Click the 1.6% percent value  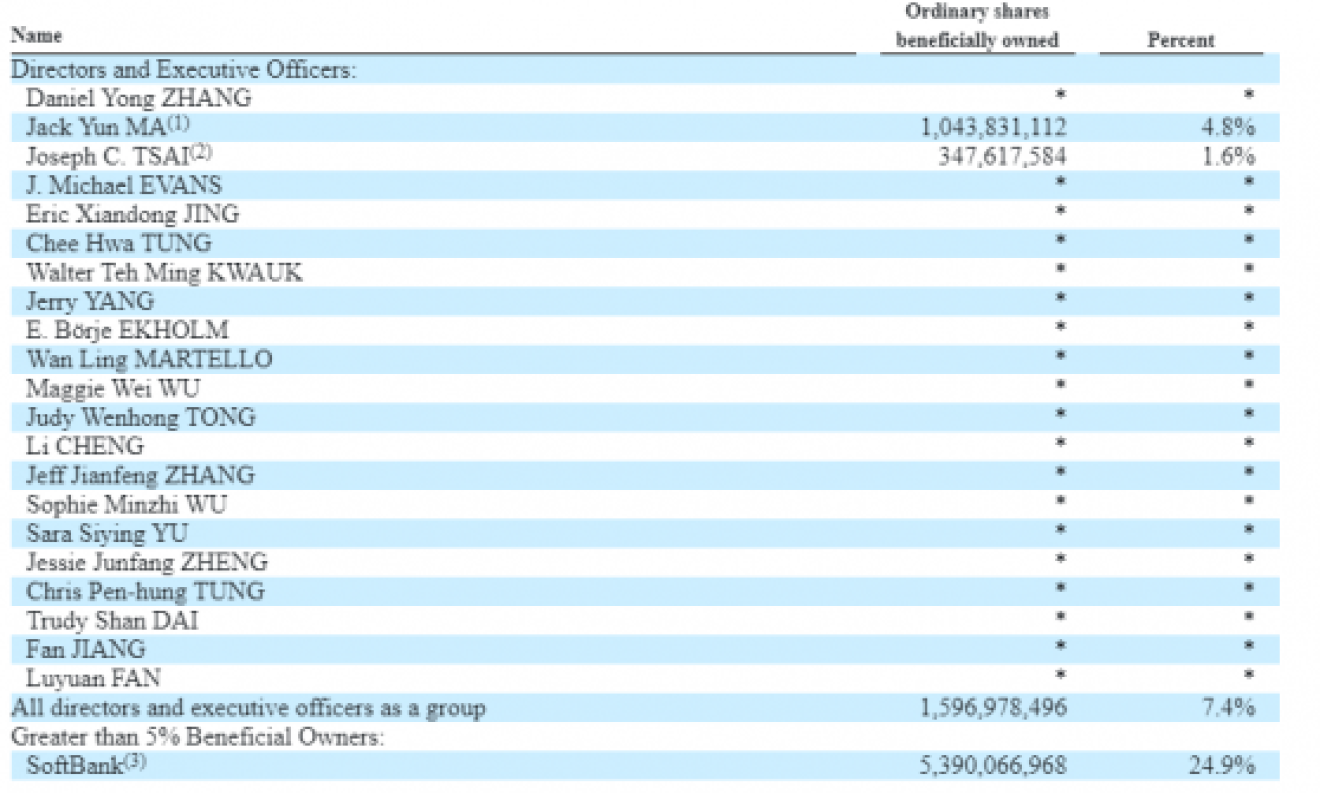[1230, 156]
